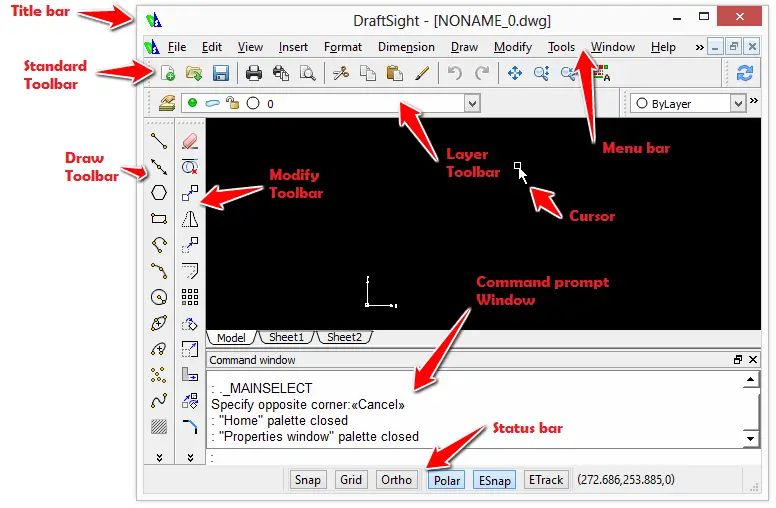Select the Offset tool in the Modify toolbar
776x508 pixels.
click(x=190, y=271)
